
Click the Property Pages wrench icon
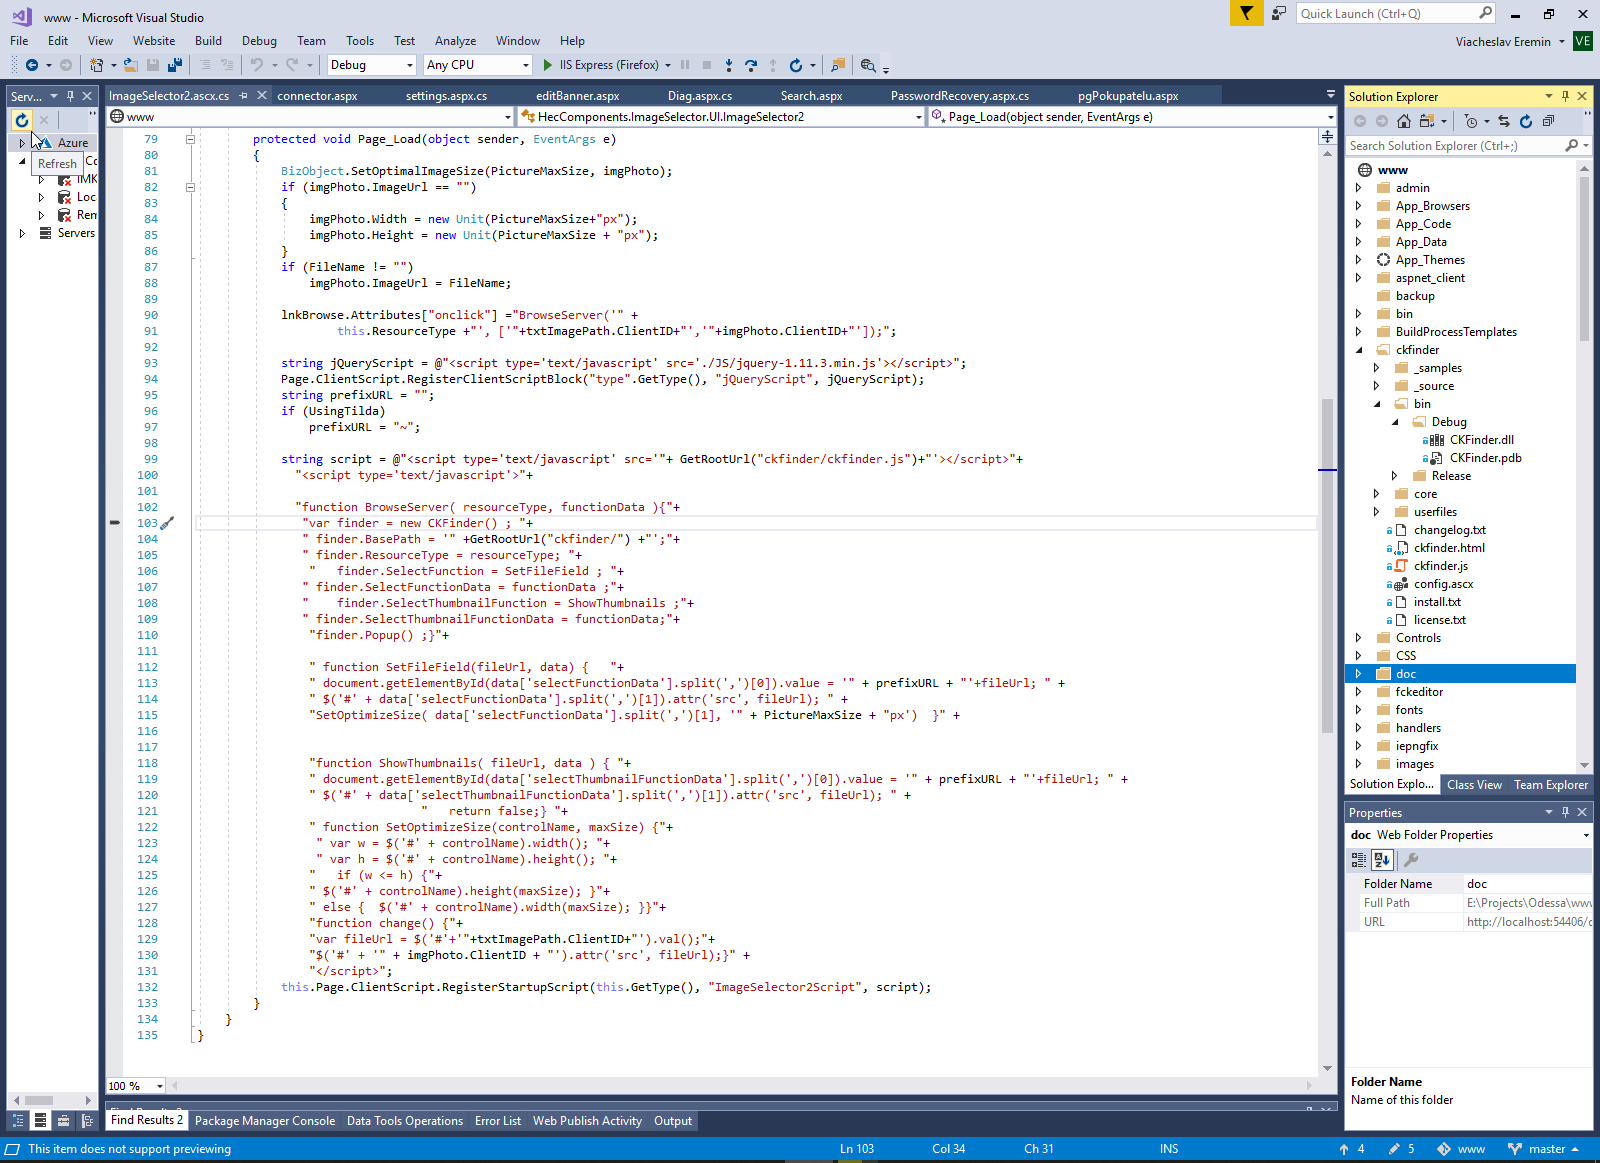click(x=1411, y=859)
